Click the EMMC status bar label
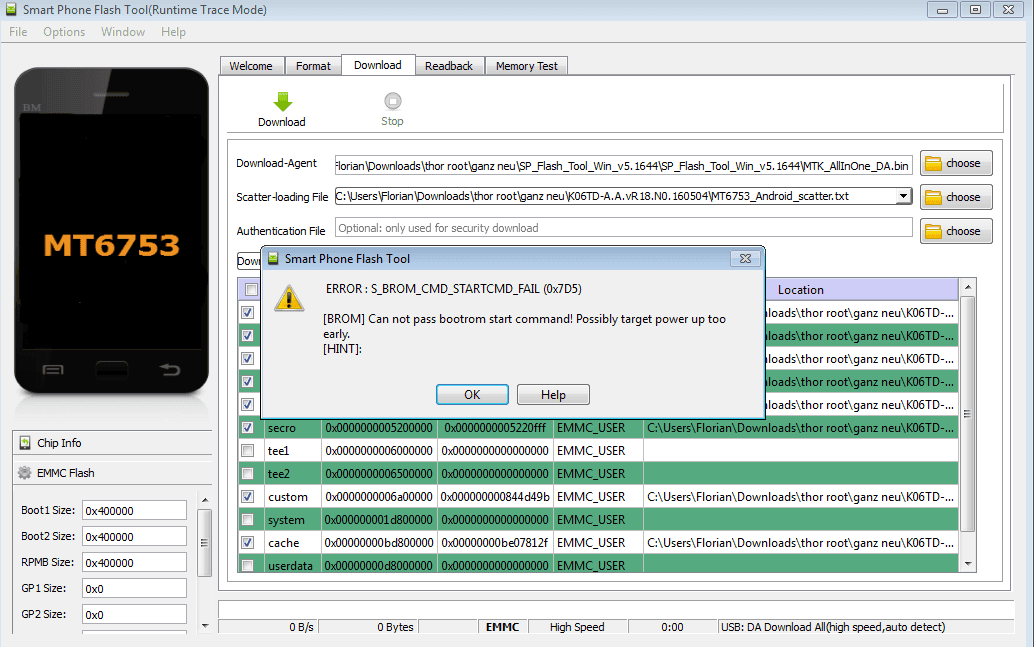 [x=502, y=627]
